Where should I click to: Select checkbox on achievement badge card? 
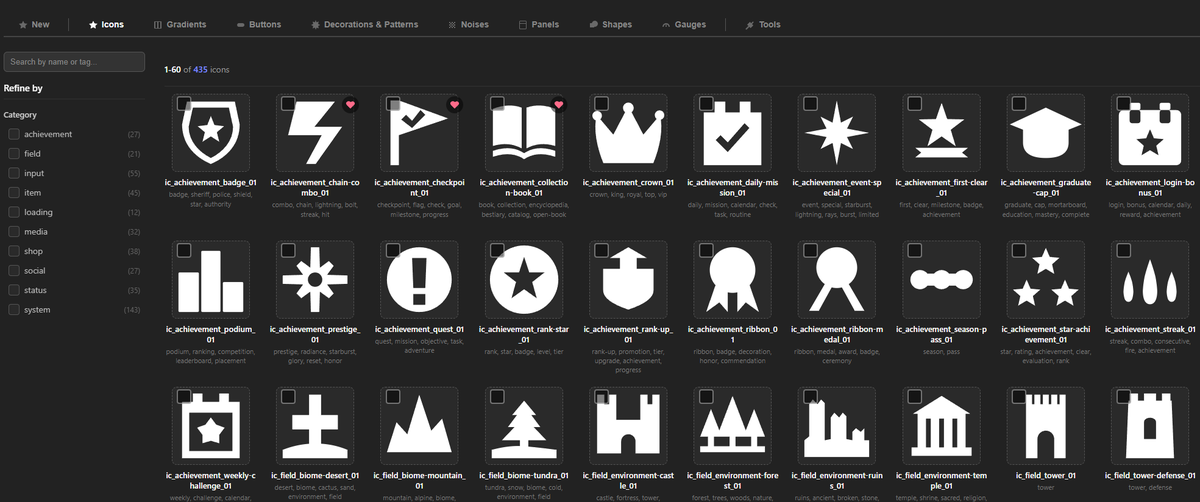coord(184,103)
